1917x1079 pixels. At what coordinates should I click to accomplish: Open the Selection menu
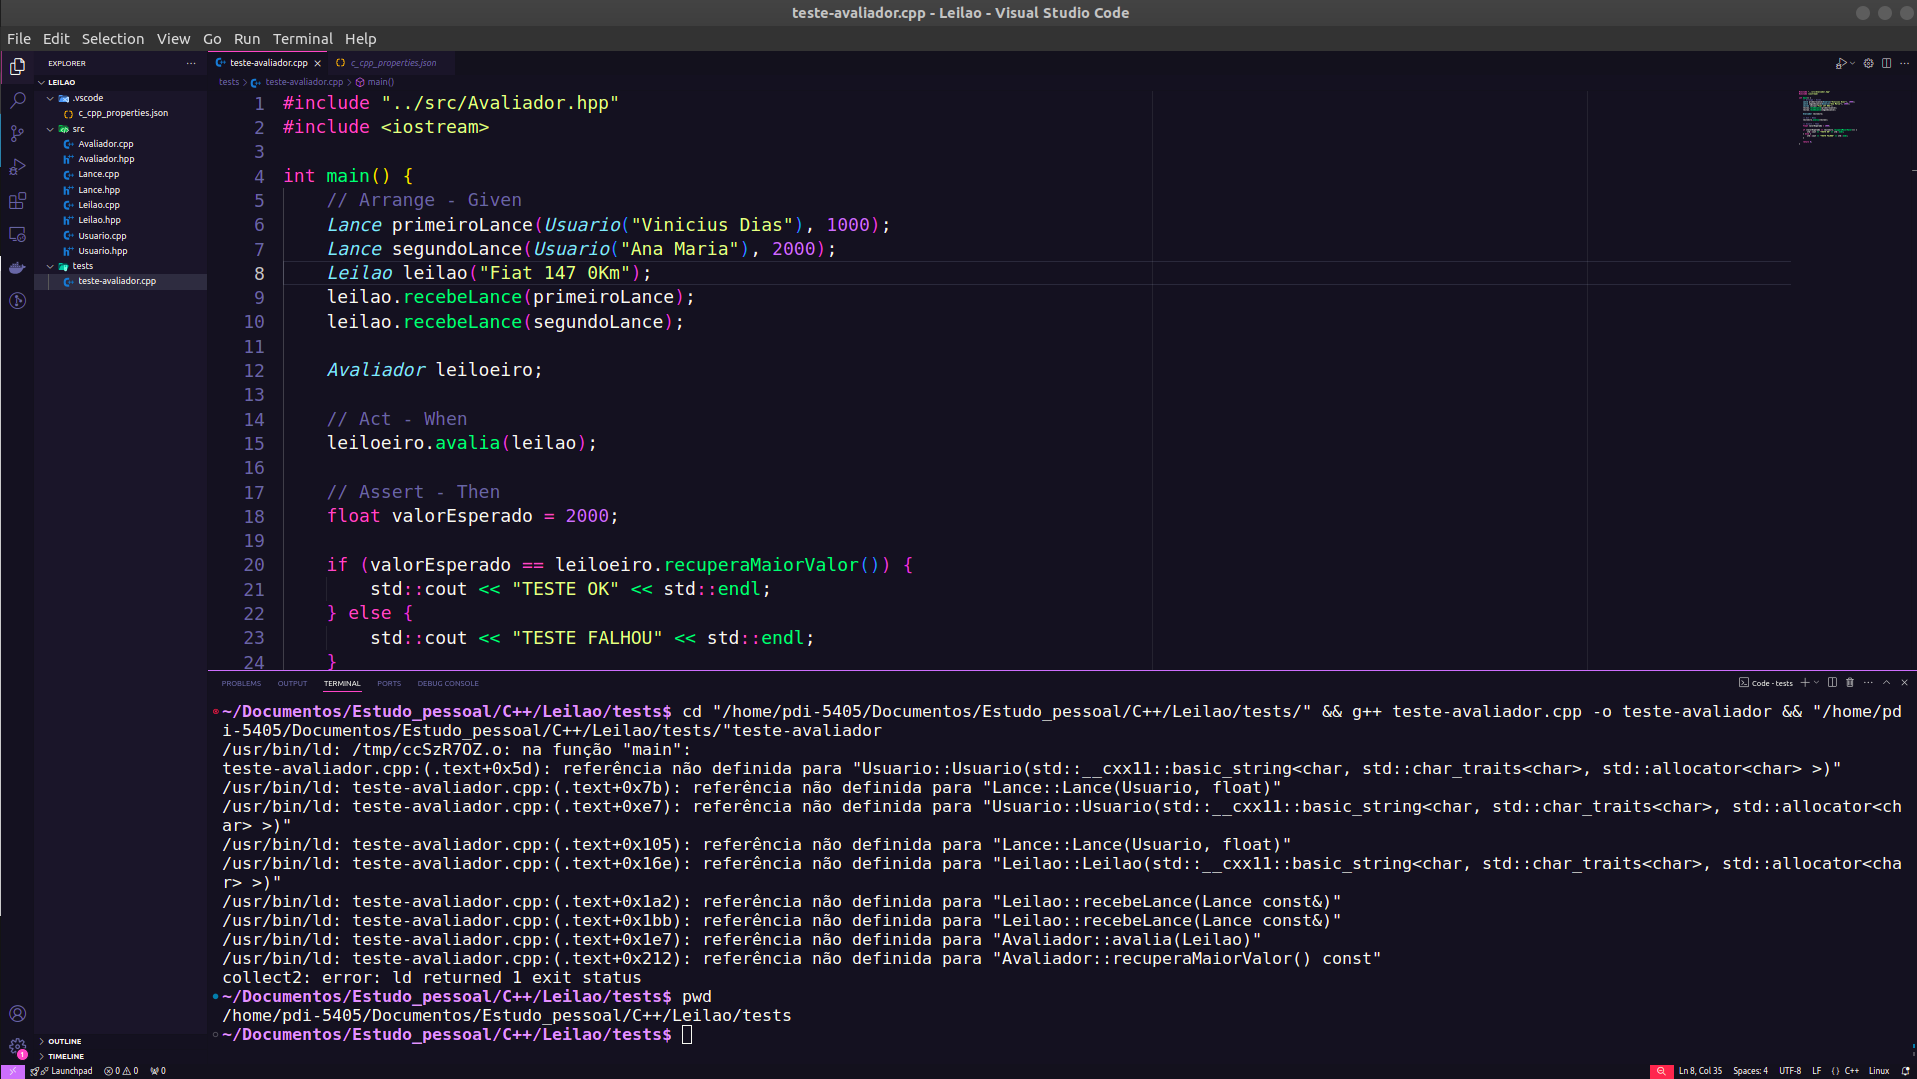pyautogui.click(x=113, y=39)
